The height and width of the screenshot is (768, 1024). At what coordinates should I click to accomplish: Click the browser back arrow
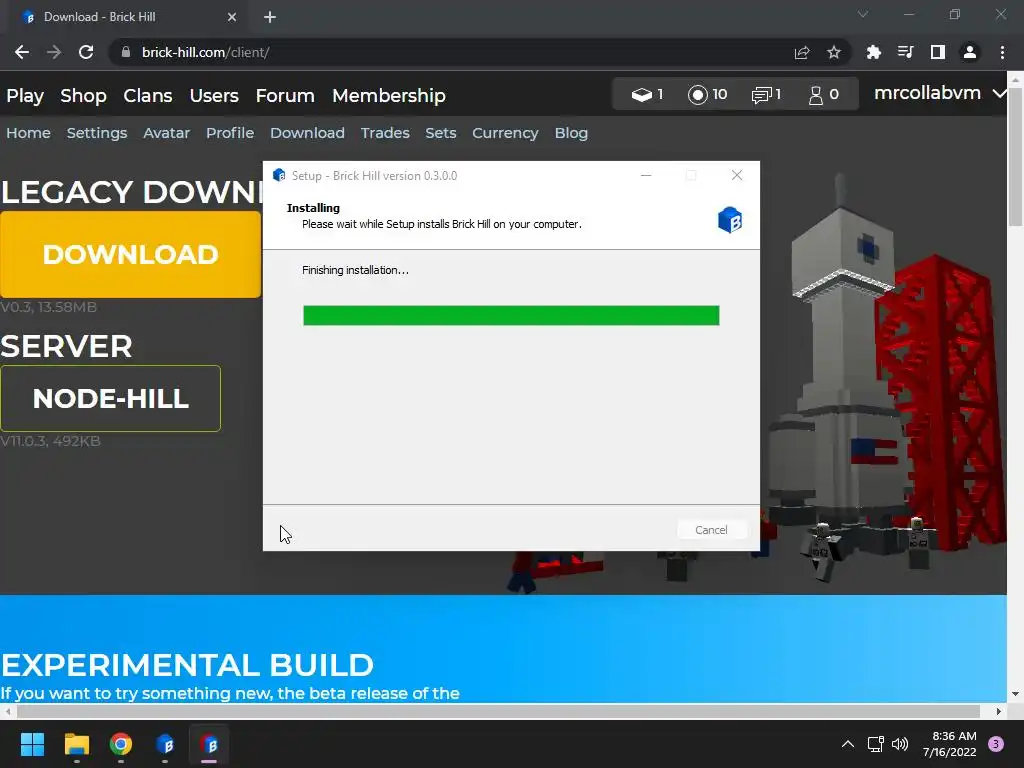click(22, 52)
